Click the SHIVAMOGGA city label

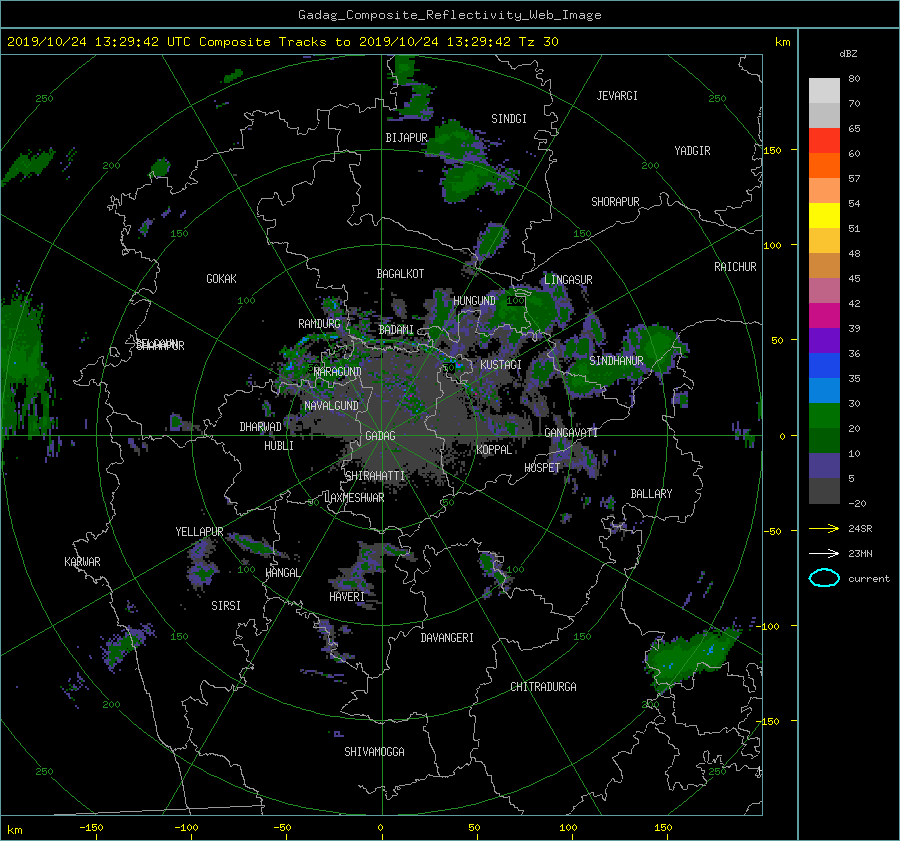pos(374,752)
